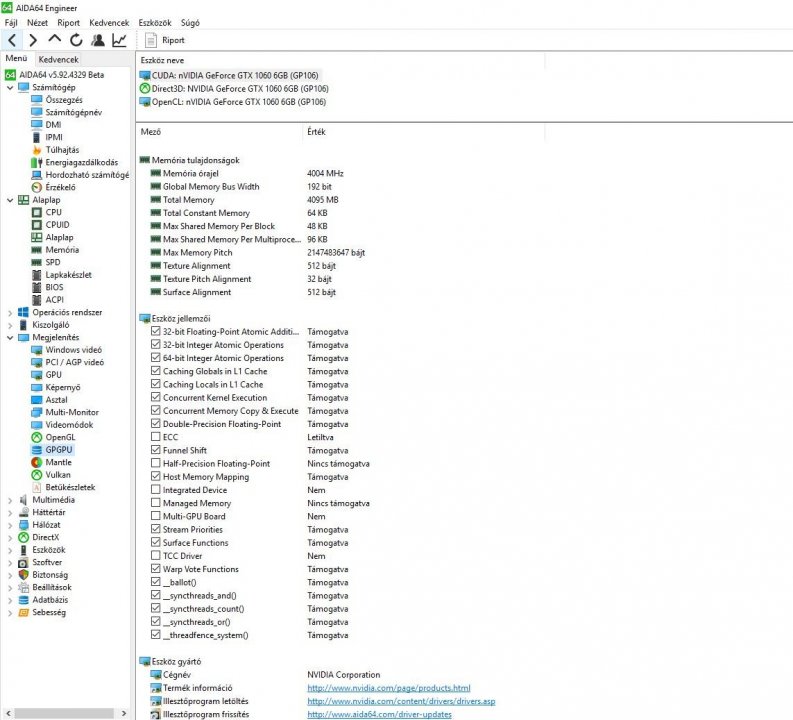Select the SPD memory module icon
Image resolution: width=793 pixels, height=720 pixels.
pyautogui.click(x=36, y=262)
